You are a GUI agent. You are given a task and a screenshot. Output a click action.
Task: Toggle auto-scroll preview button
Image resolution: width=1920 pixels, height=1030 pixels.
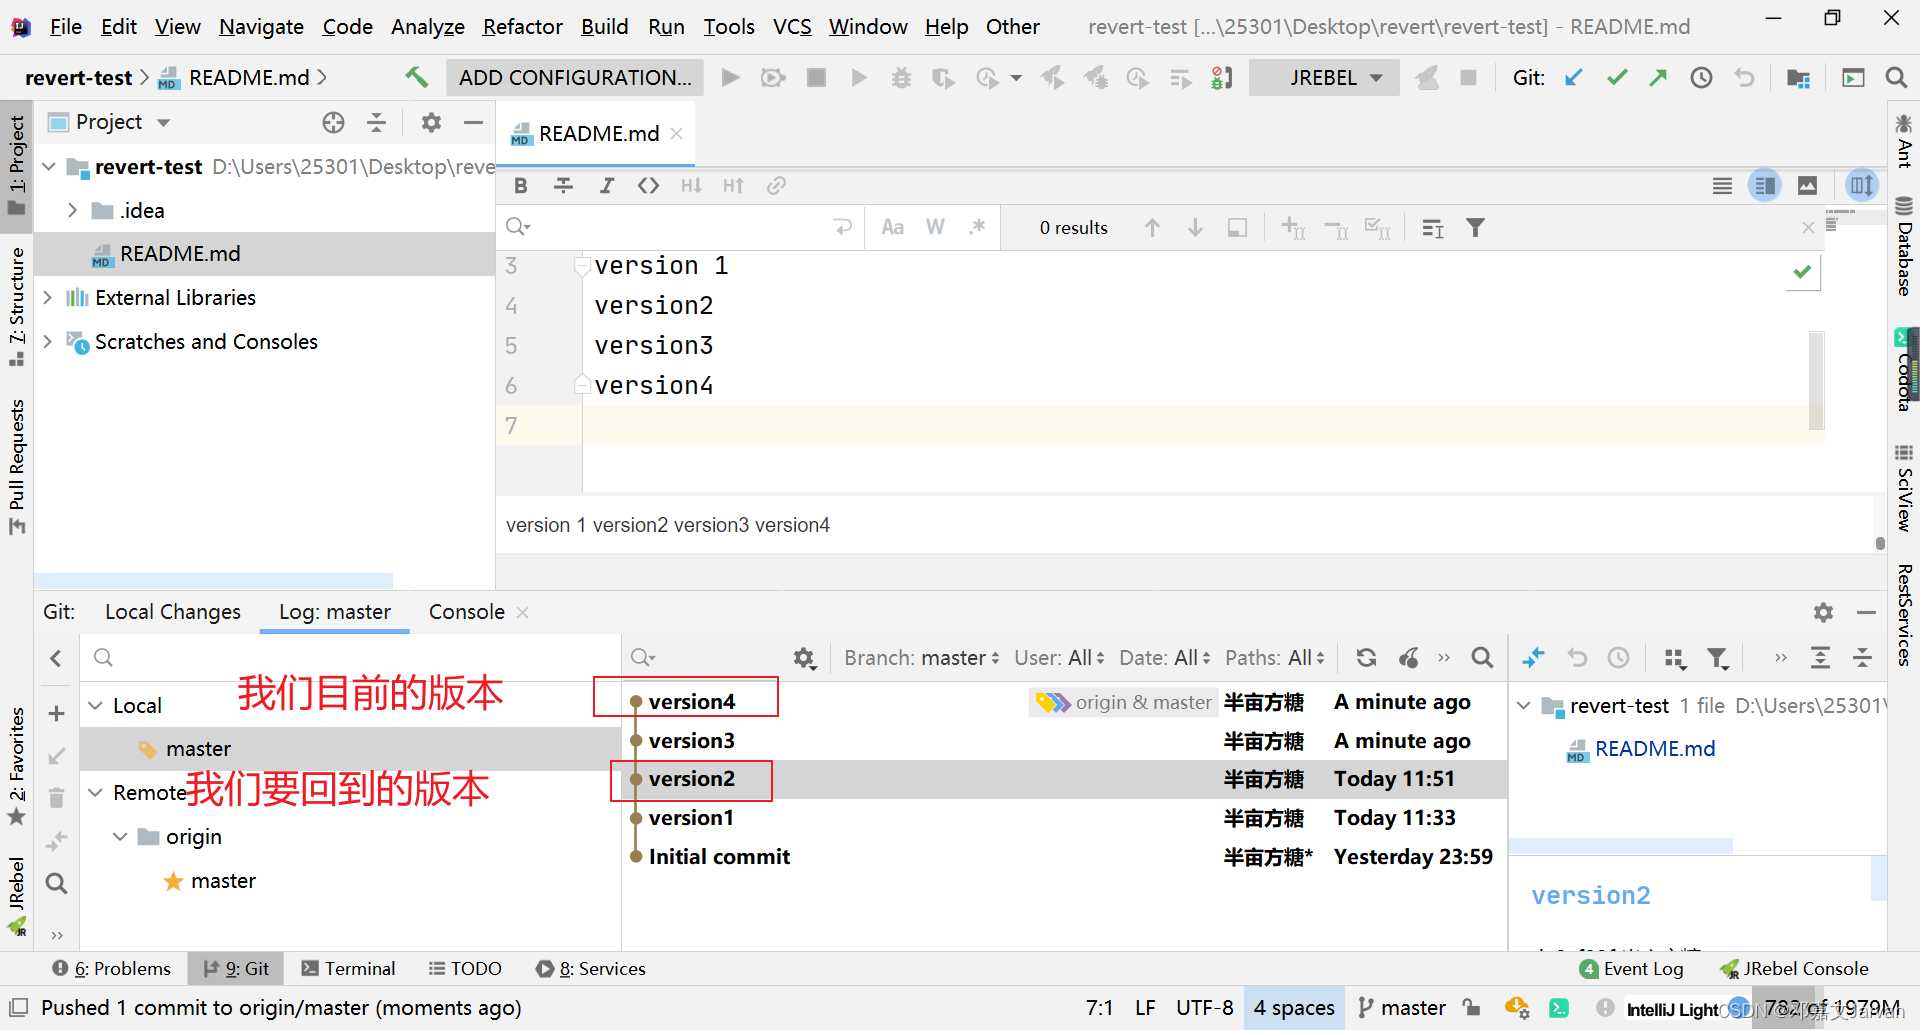(x=1861, y=185)
